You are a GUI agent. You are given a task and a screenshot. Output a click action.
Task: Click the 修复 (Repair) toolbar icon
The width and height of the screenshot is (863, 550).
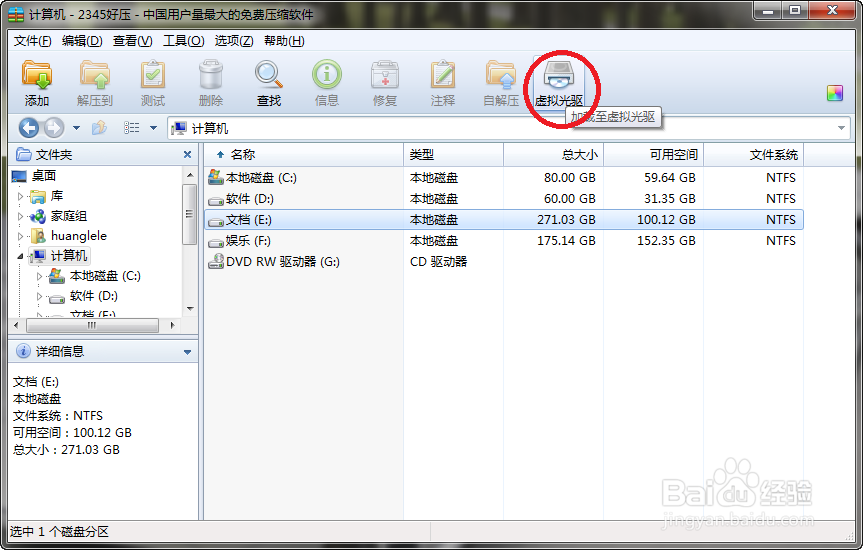tap(385, 83)
